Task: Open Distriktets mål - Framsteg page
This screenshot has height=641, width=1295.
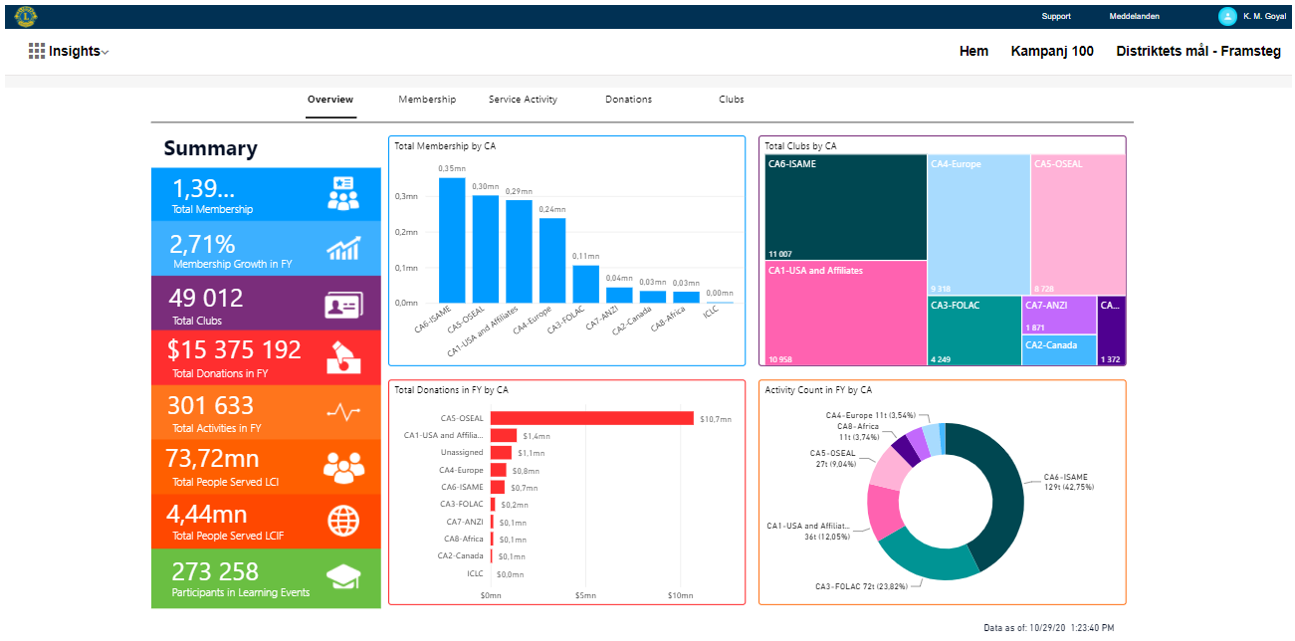Action: 1198,51
